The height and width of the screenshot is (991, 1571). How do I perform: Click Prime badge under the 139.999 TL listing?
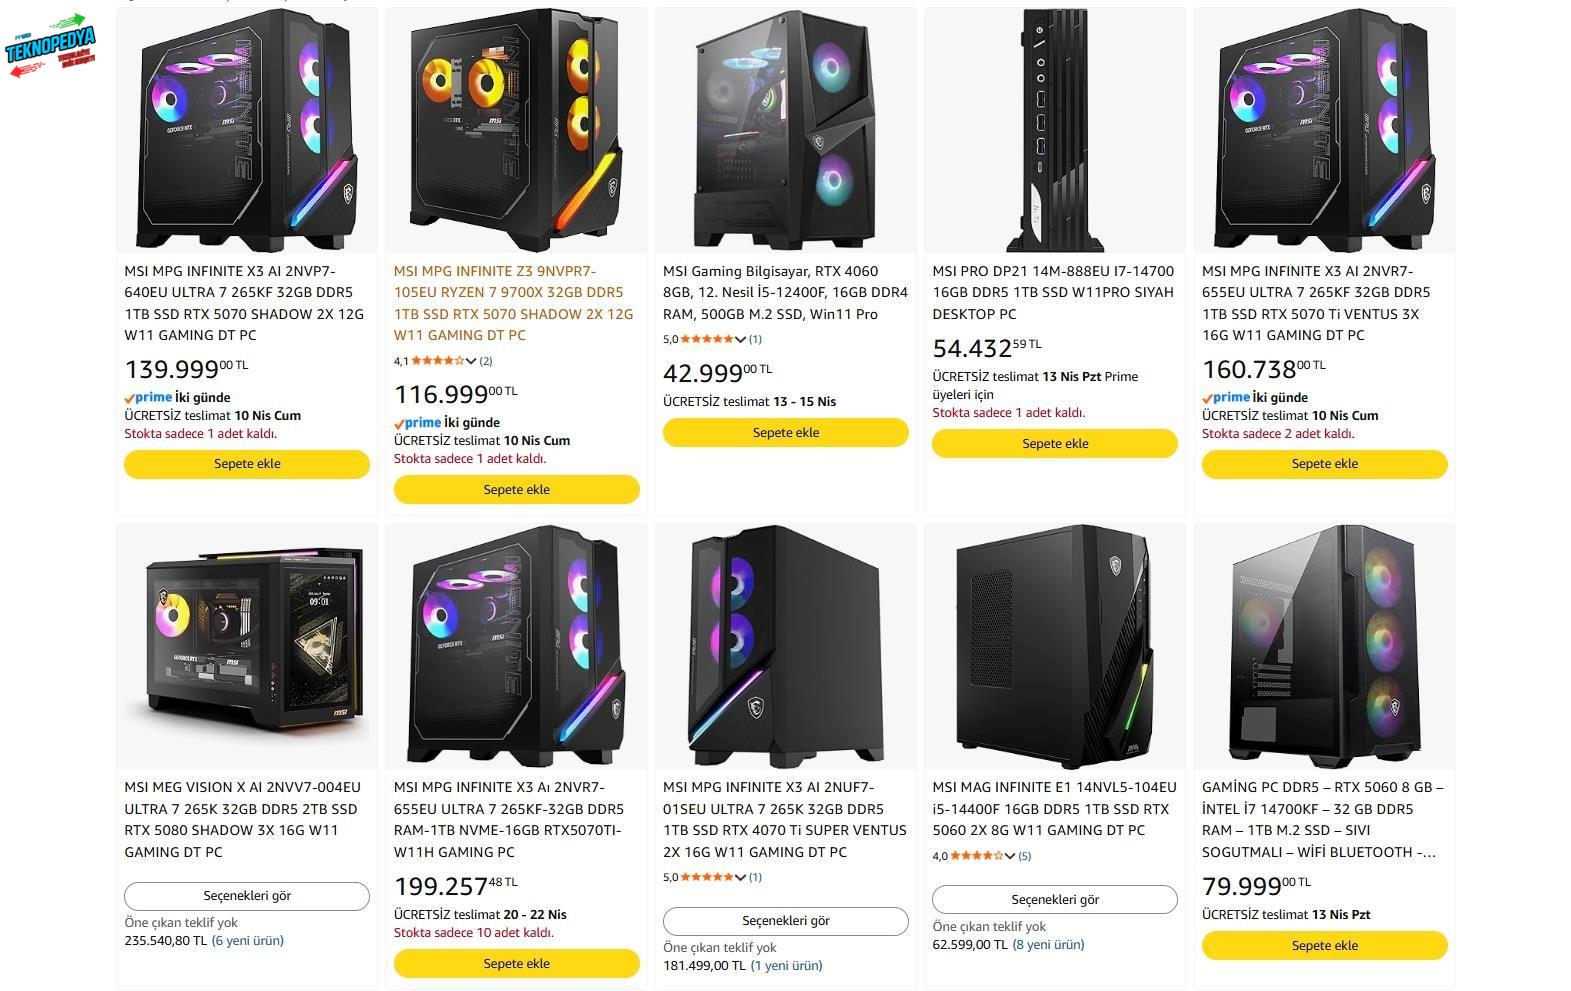148,397
